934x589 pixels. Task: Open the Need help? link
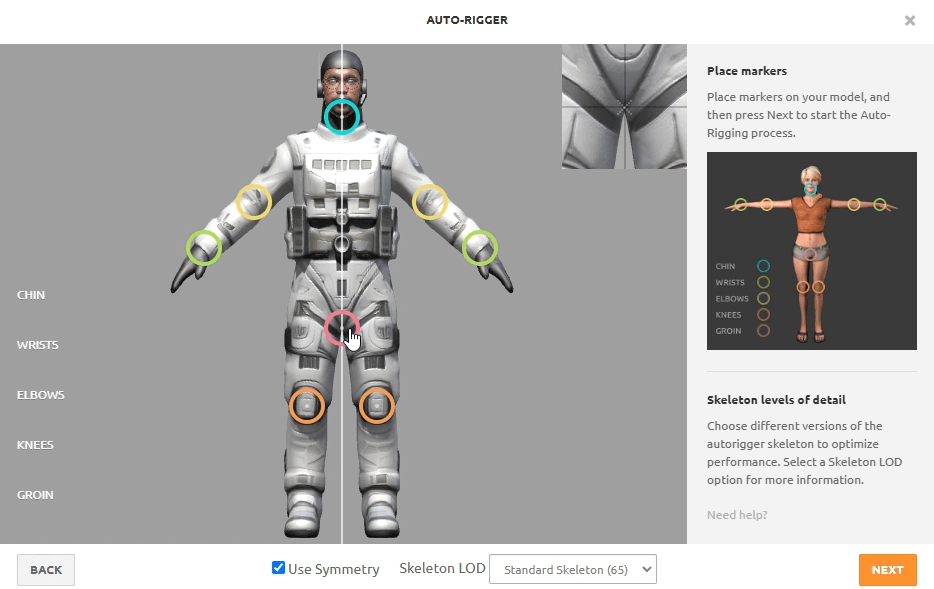[x=737, y=515]
